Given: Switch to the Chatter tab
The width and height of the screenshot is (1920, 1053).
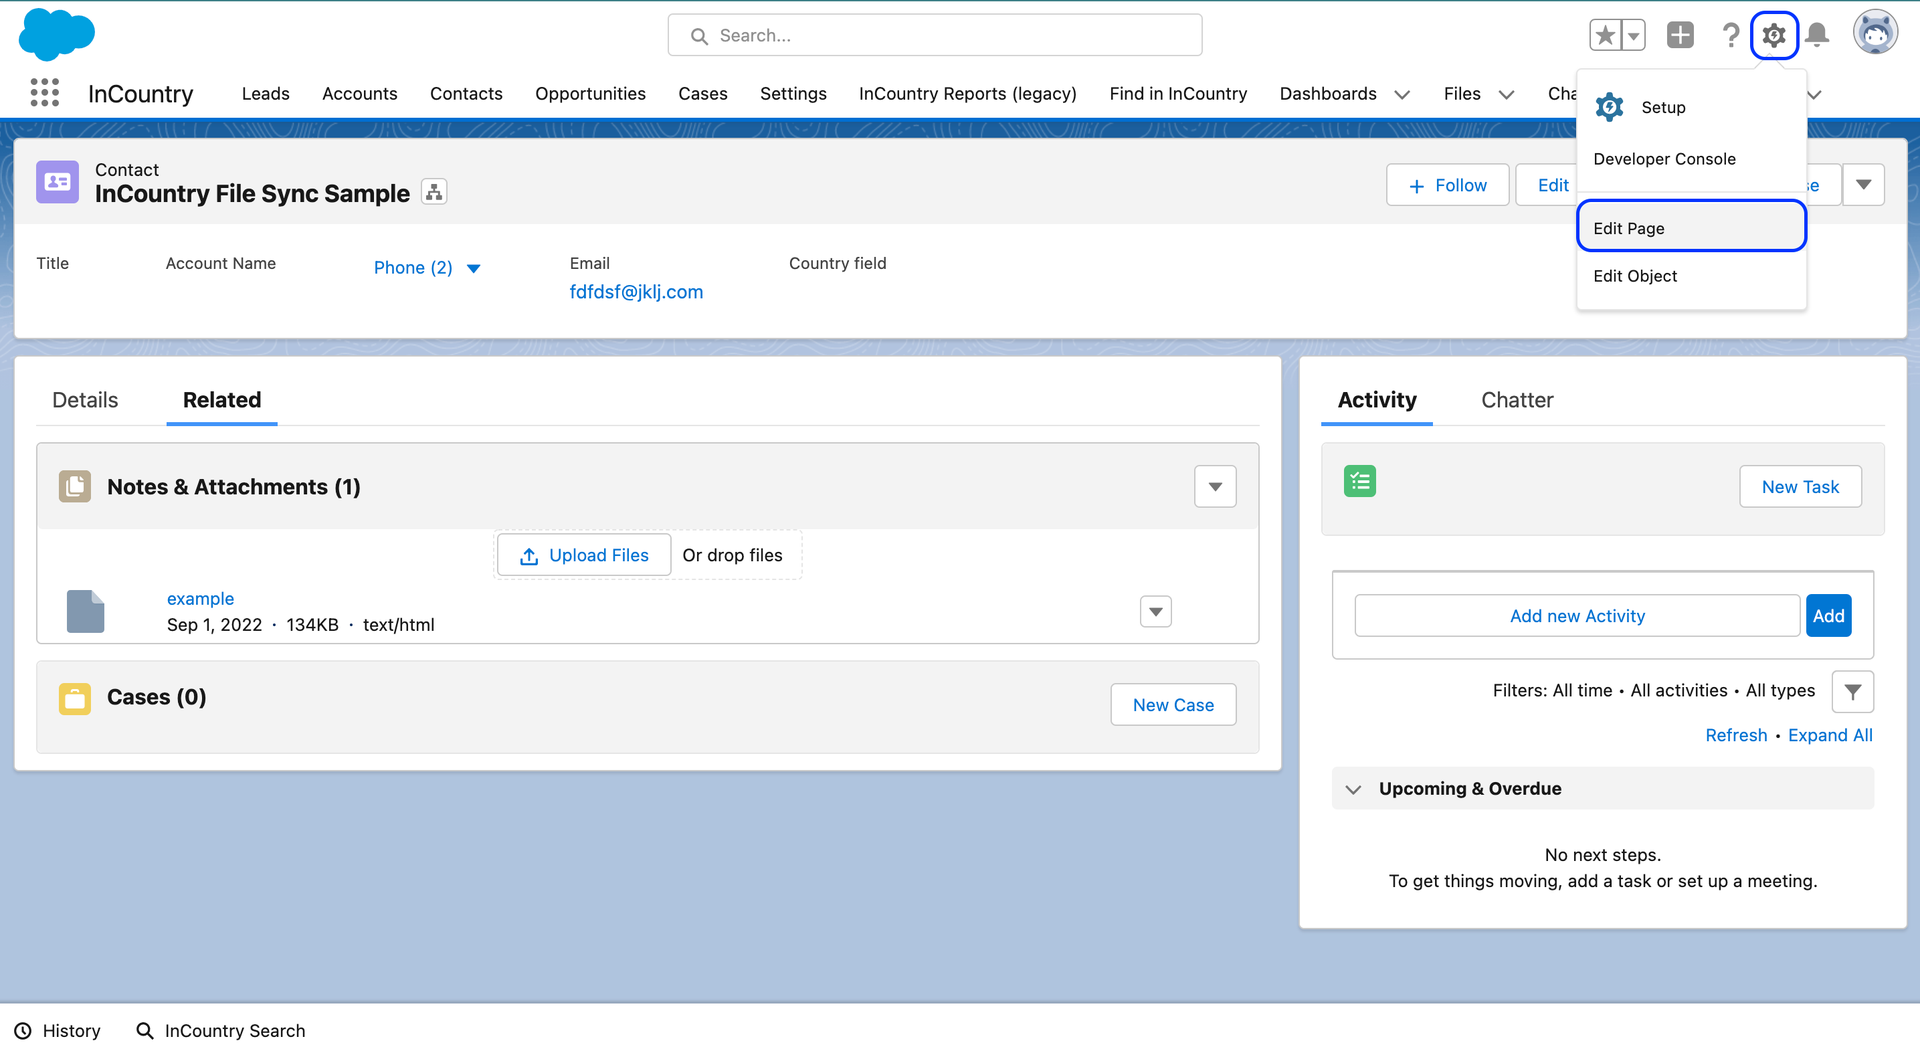Looking at the screenshot, I should click(x=1517, y=400).
